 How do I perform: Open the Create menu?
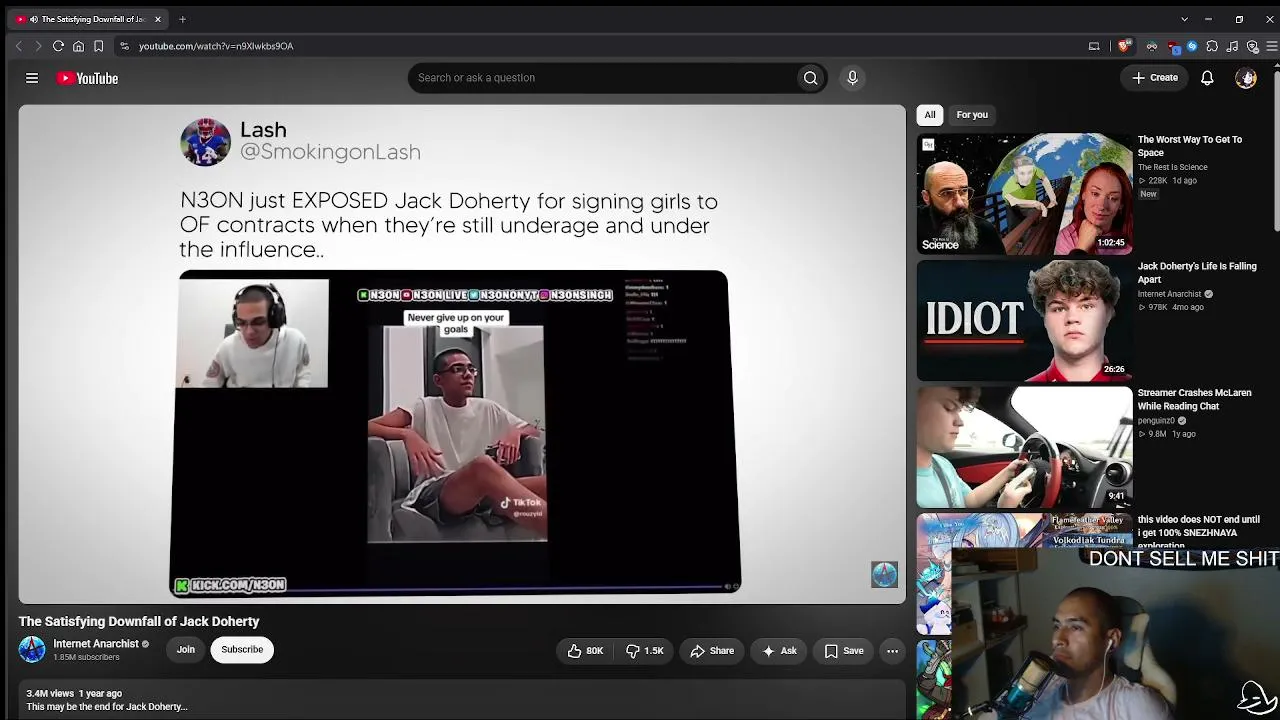click(x=1155, y=78)
